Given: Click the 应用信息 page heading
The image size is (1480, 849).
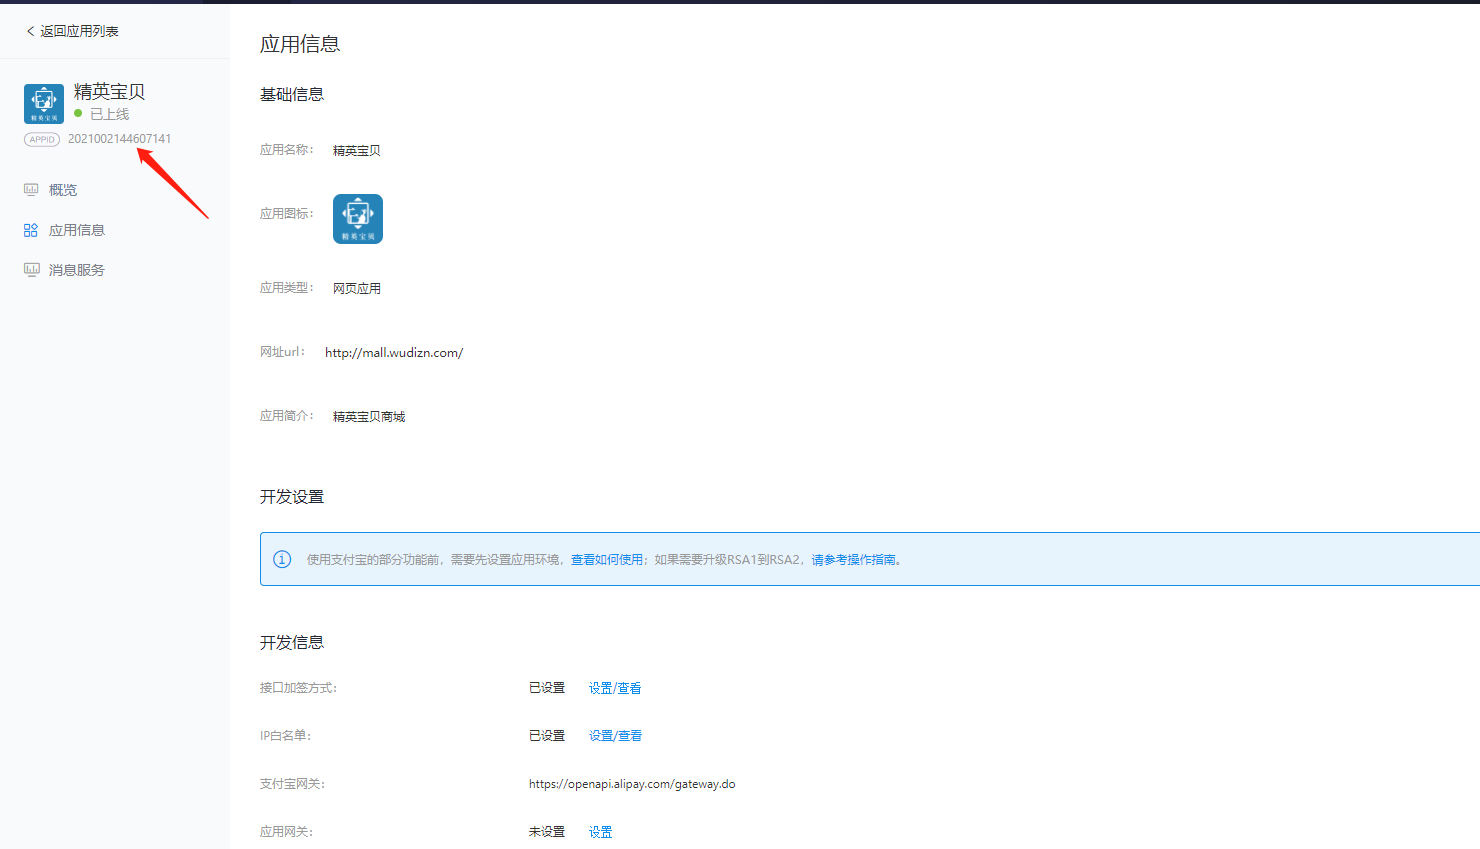Looking at the screenshot, I should [x=300, y=44].
